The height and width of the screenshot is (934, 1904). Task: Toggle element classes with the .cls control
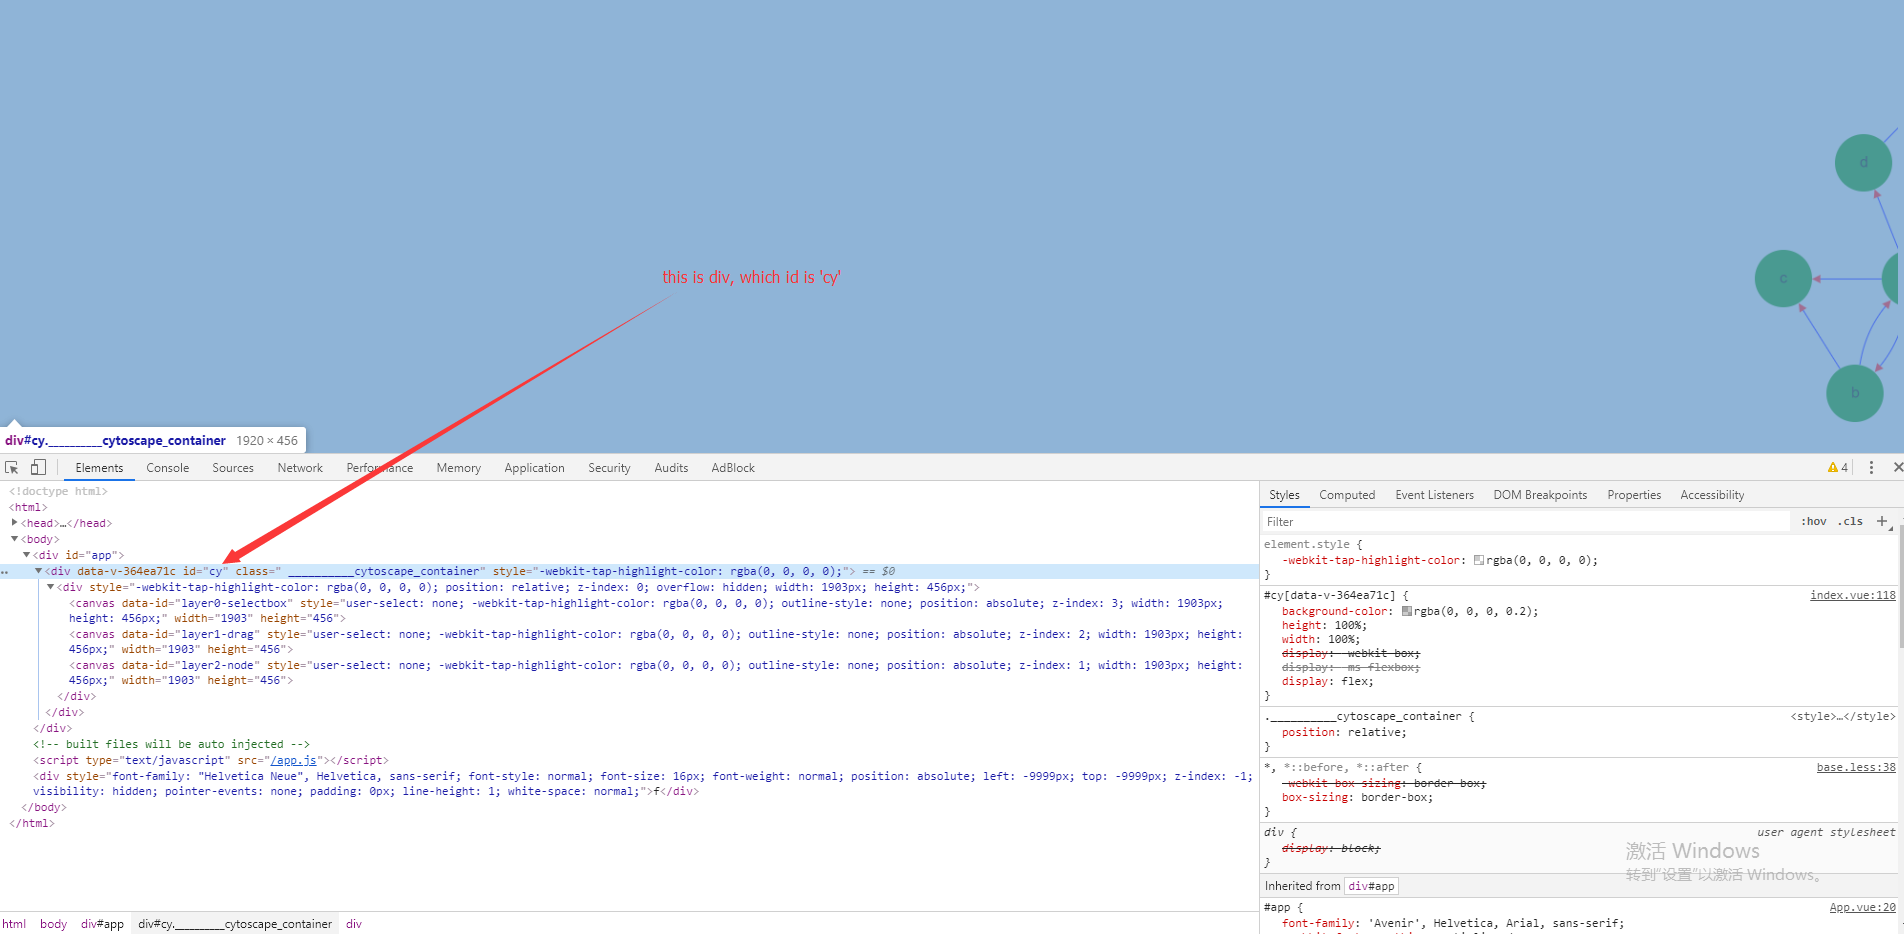pos(1850,521)
